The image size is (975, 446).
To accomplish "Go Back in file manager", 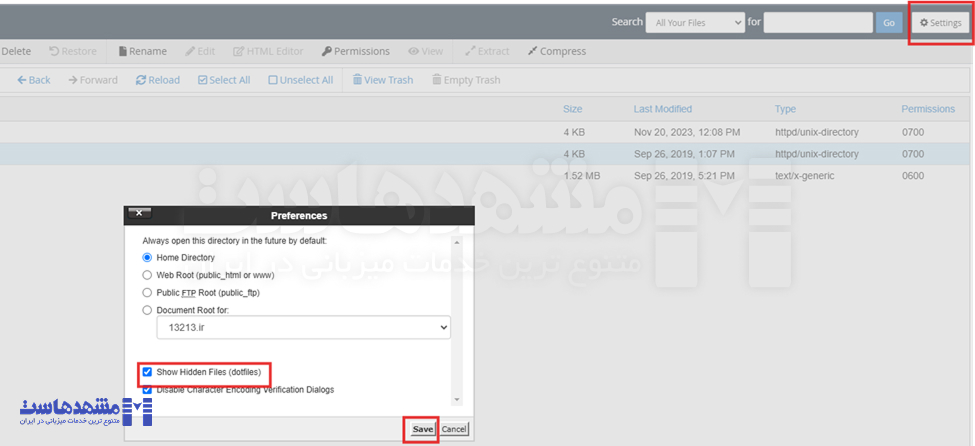I will 34,80.
